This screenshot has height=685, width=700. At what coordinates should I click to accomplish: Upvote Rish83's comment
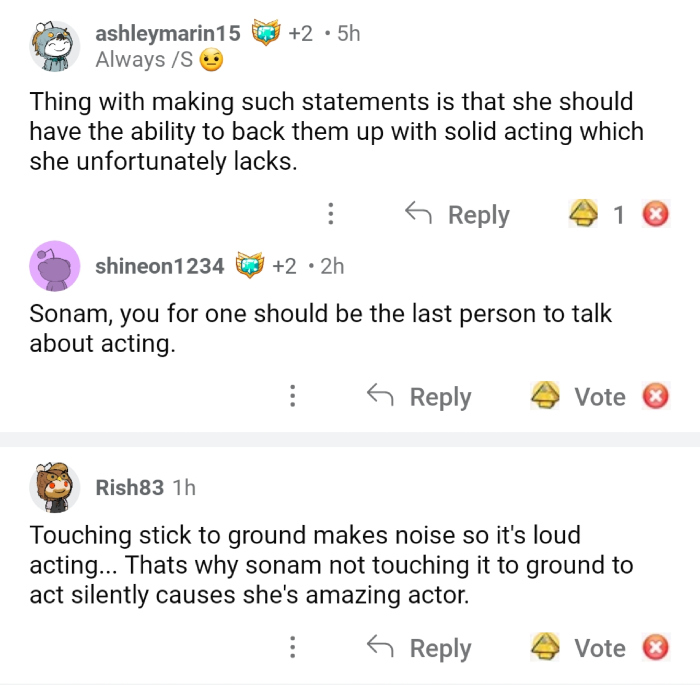[545, 648]
